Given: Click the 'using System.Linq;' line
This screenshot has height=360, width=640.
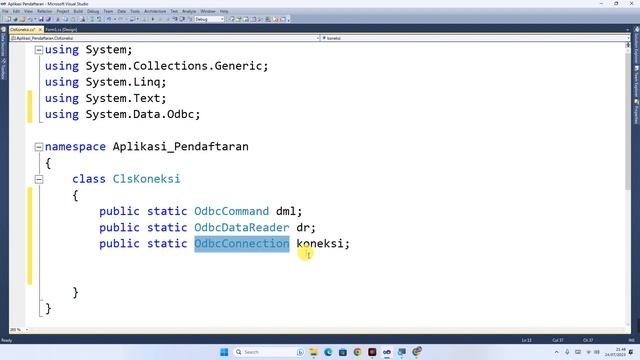Looking at the screenshot, I should [106, 82].
